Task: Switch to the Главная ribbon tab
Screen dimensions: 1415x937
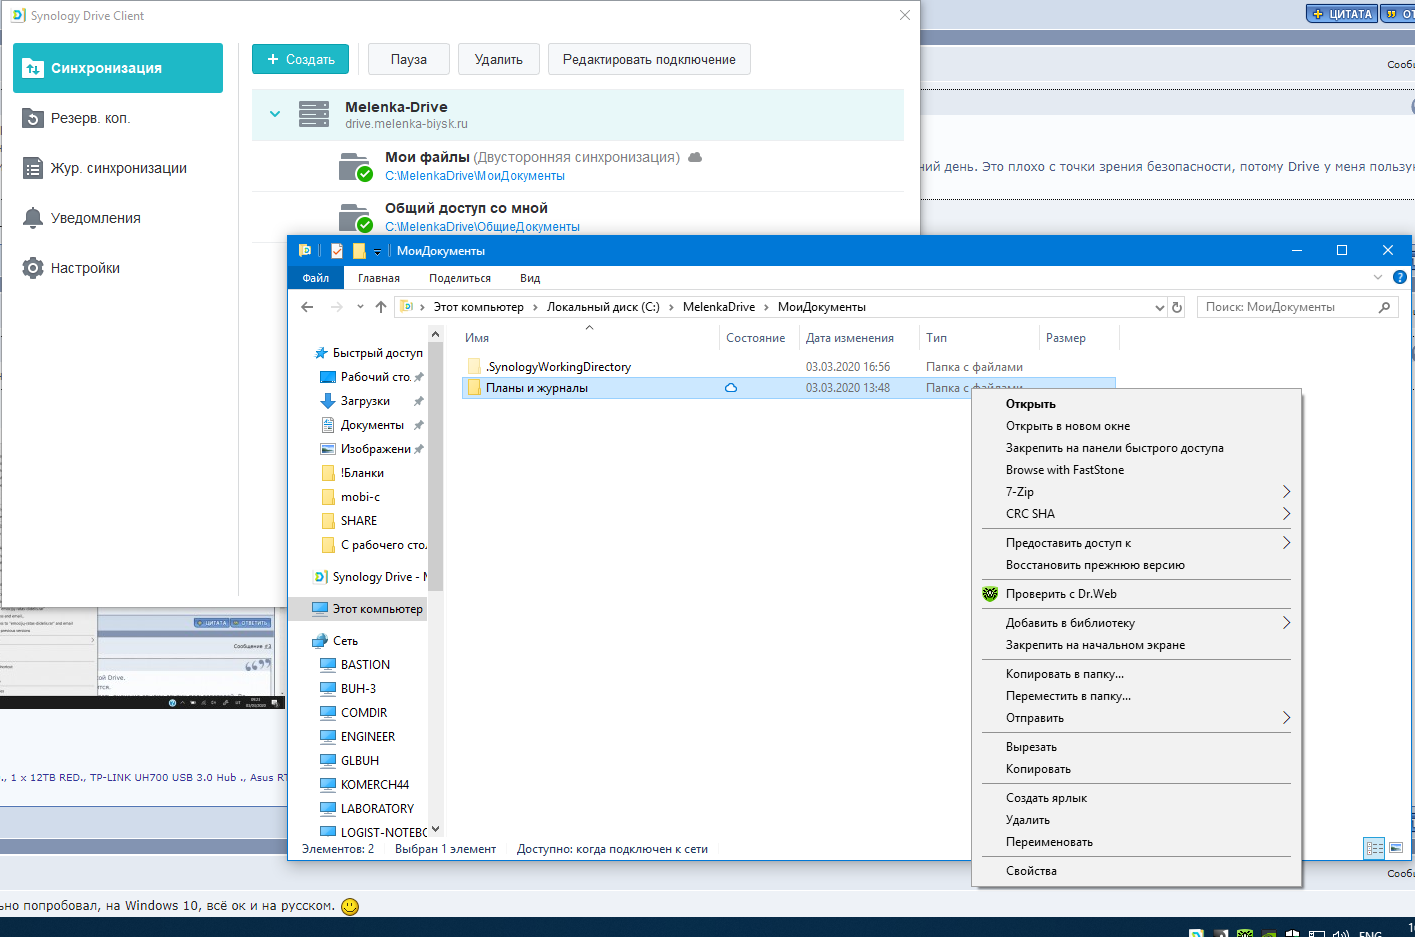Action: [379, 278]
